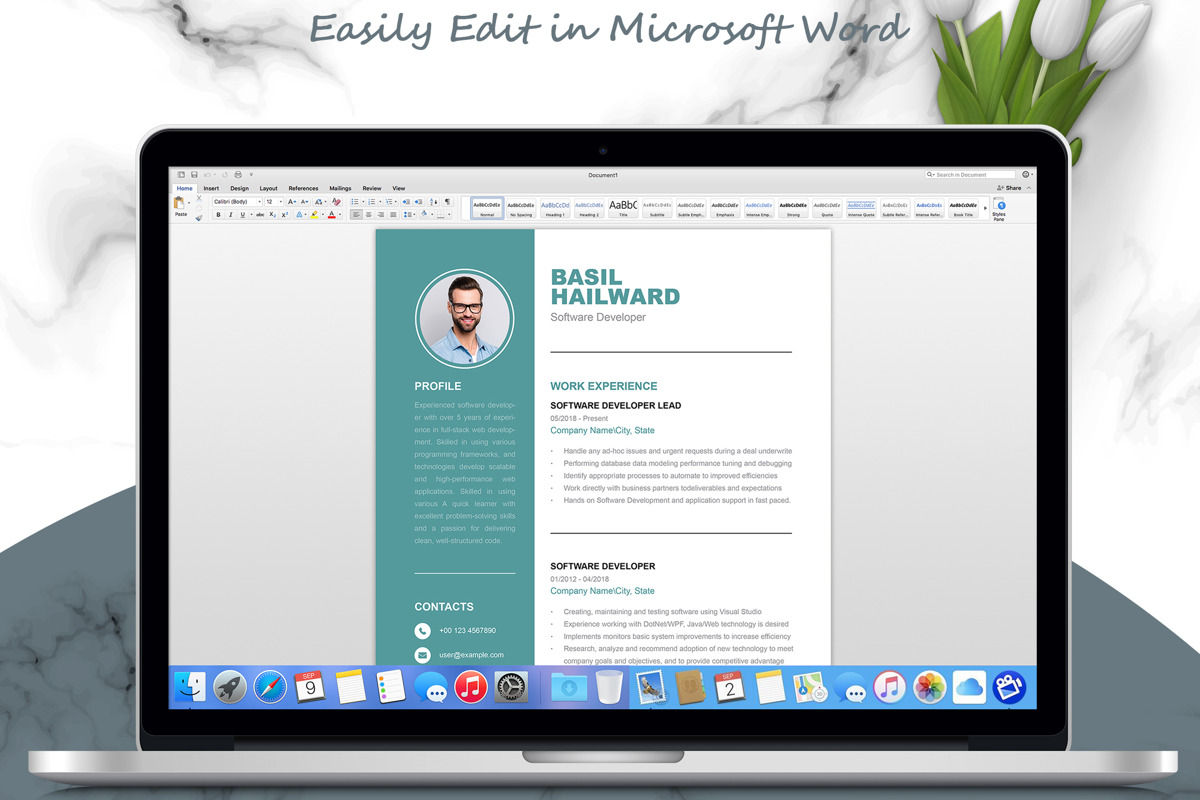Open line and paragraph spacing options

tap(408, 214)
